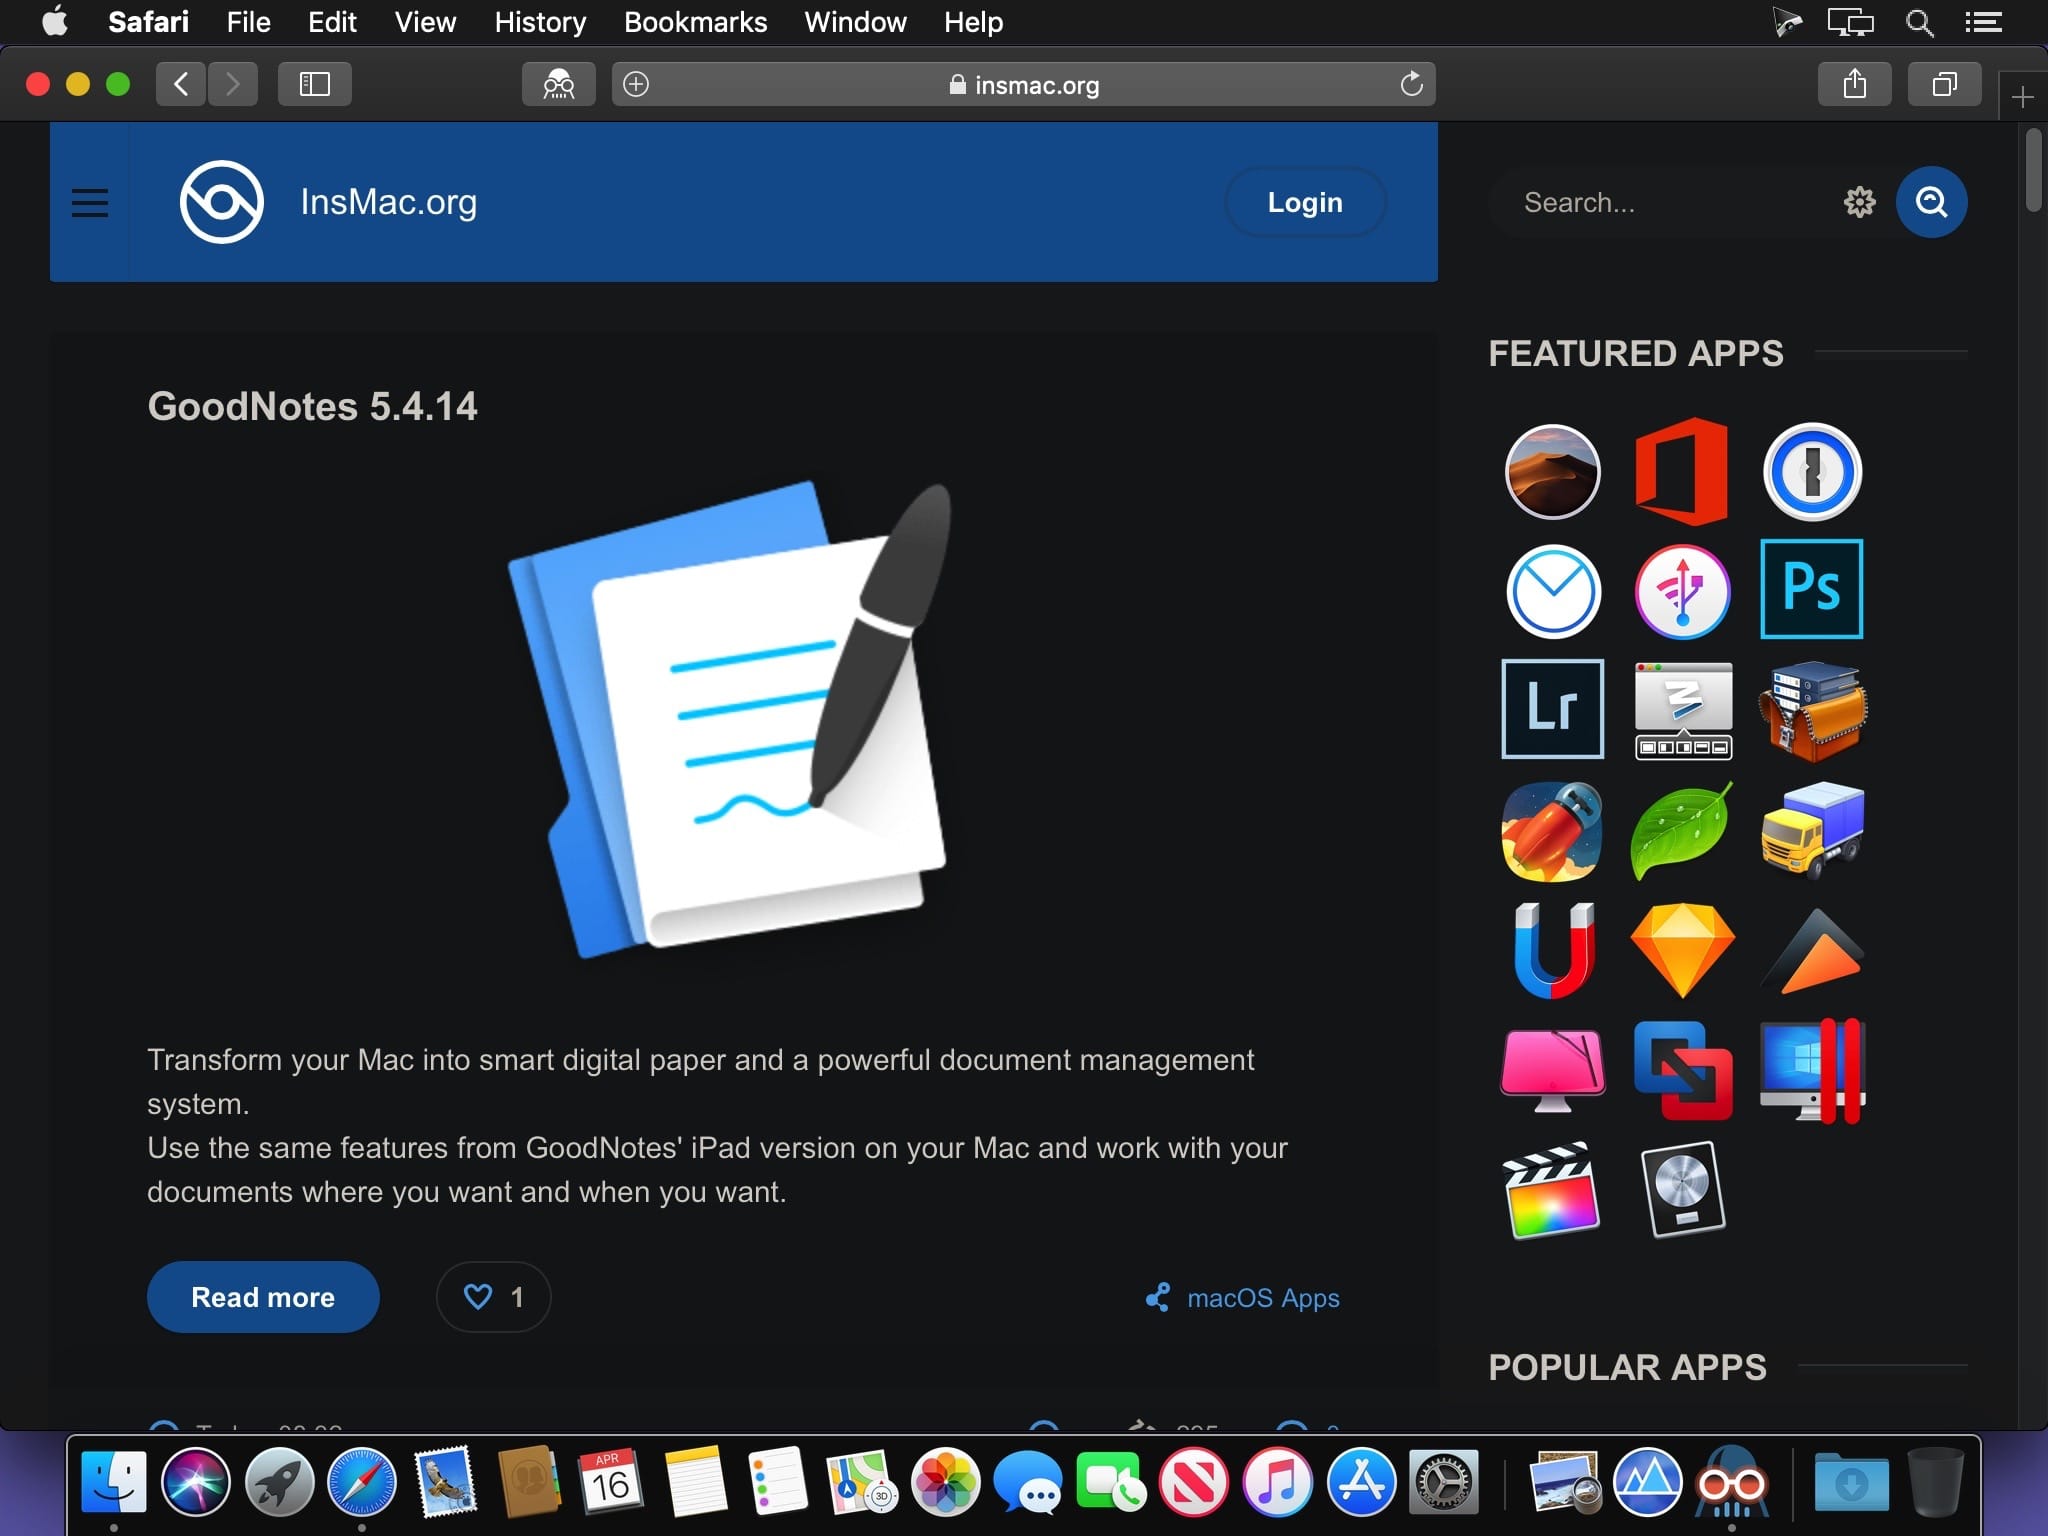
Task: Click the Microsoft Office featured app icon
Action: [x=1682, y=471]
